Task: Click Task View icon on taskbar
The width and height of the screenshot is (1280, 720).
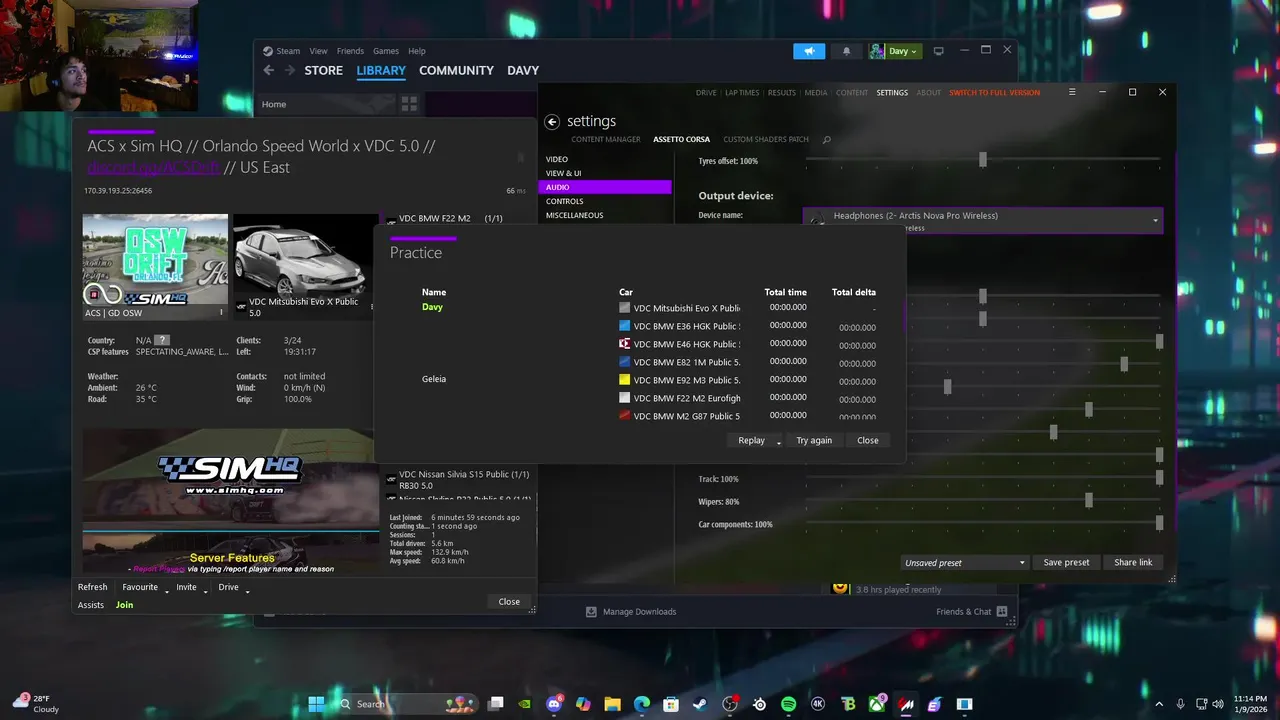Action: (495, 704)
